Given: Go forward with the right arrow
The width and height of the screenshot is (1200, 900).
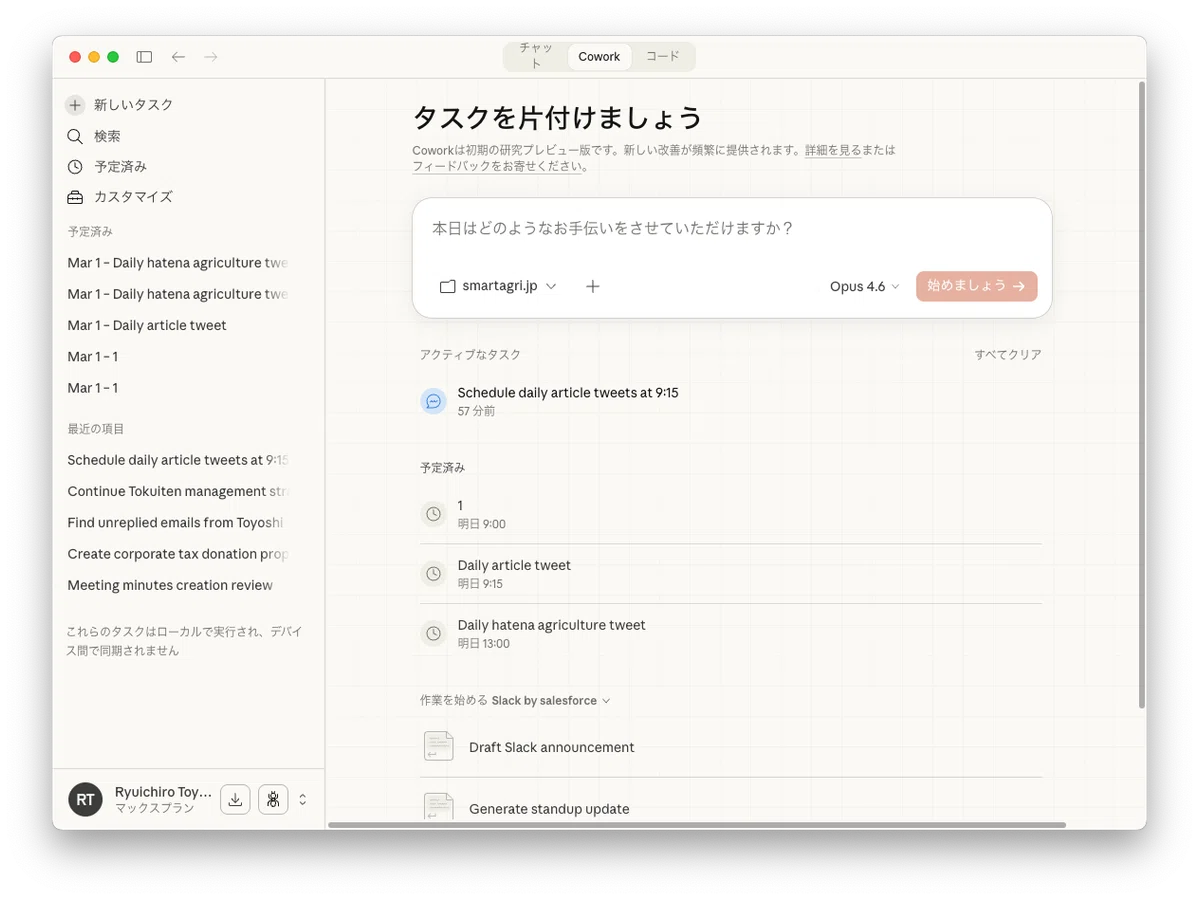Looking at the screenshot, I should coord(210,57).
